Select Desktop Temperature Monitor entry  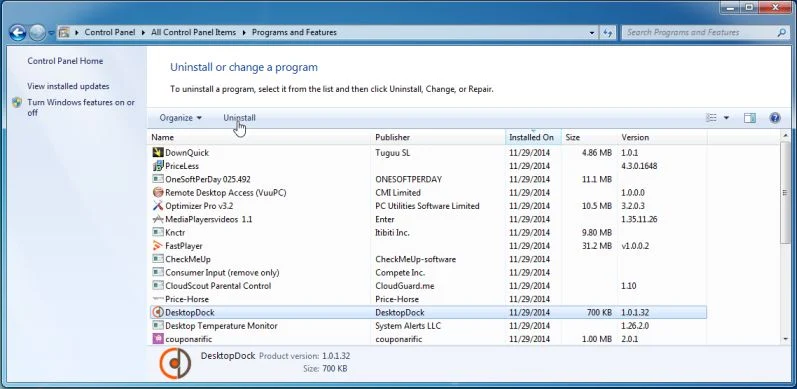point(221,325)
